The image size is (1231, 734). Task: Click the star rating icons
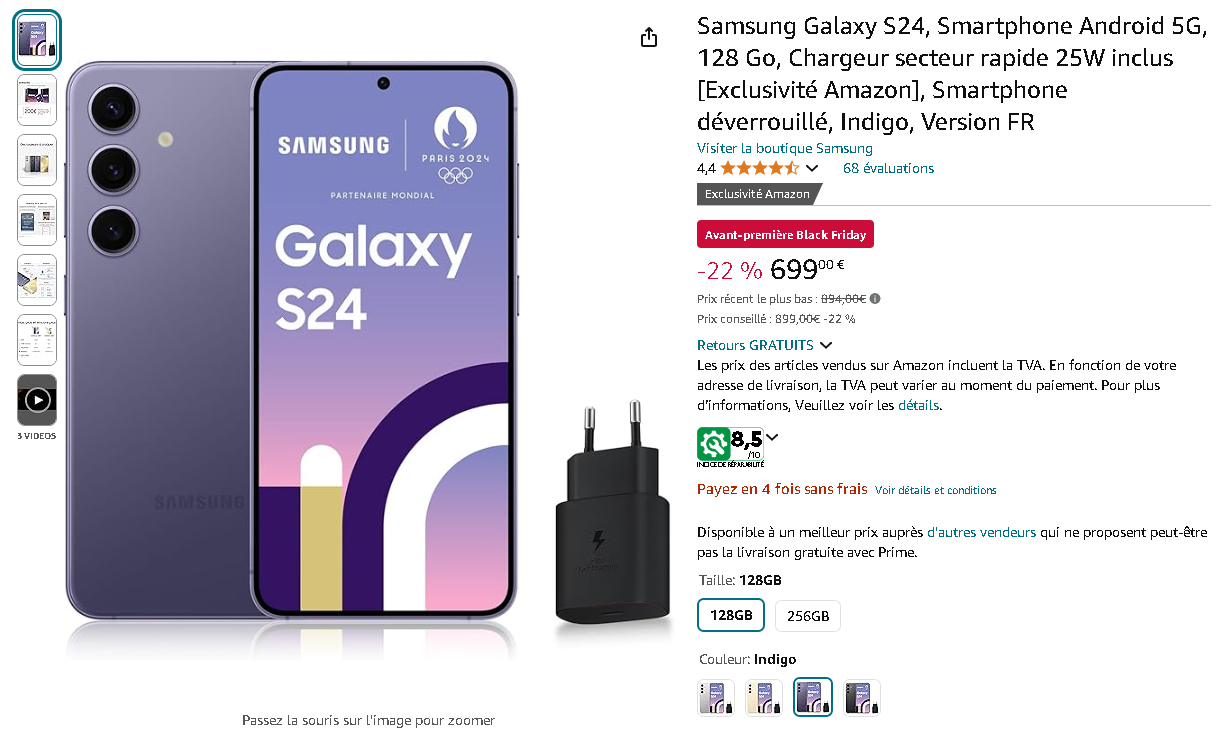click(x=759, y=168)
